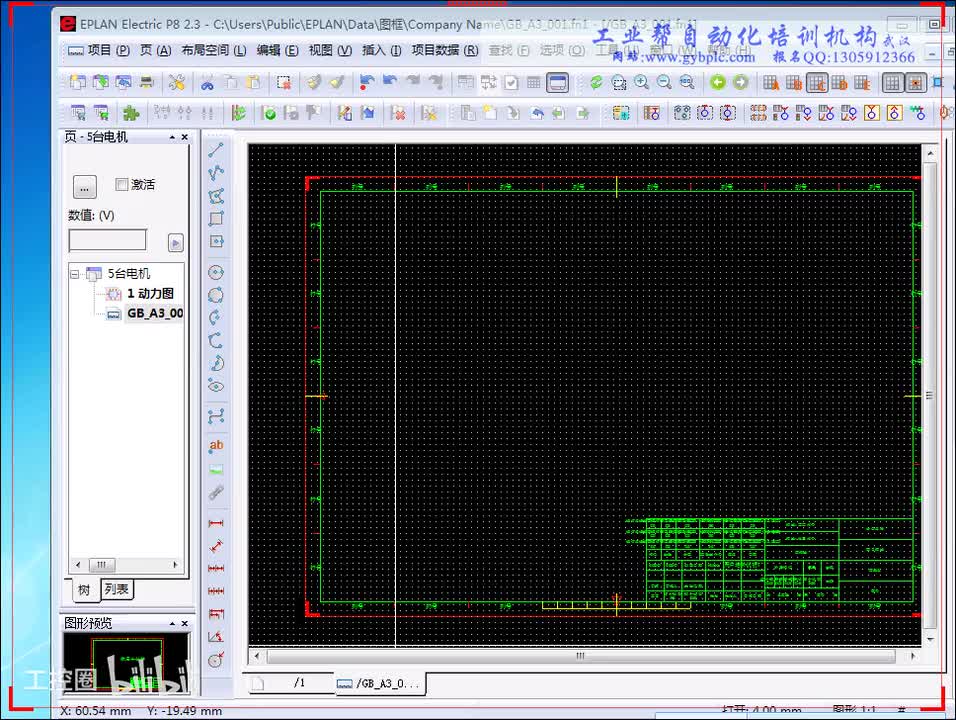The width and height of the screenshot is (956, 720).
Task: Select the circle drawing tool
Action: (216, 272)
